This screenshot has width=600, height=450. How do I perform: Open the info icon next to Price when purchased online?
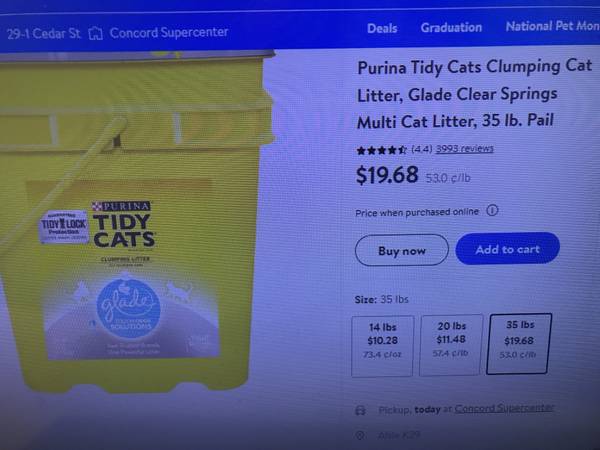(x=492, y=210)
